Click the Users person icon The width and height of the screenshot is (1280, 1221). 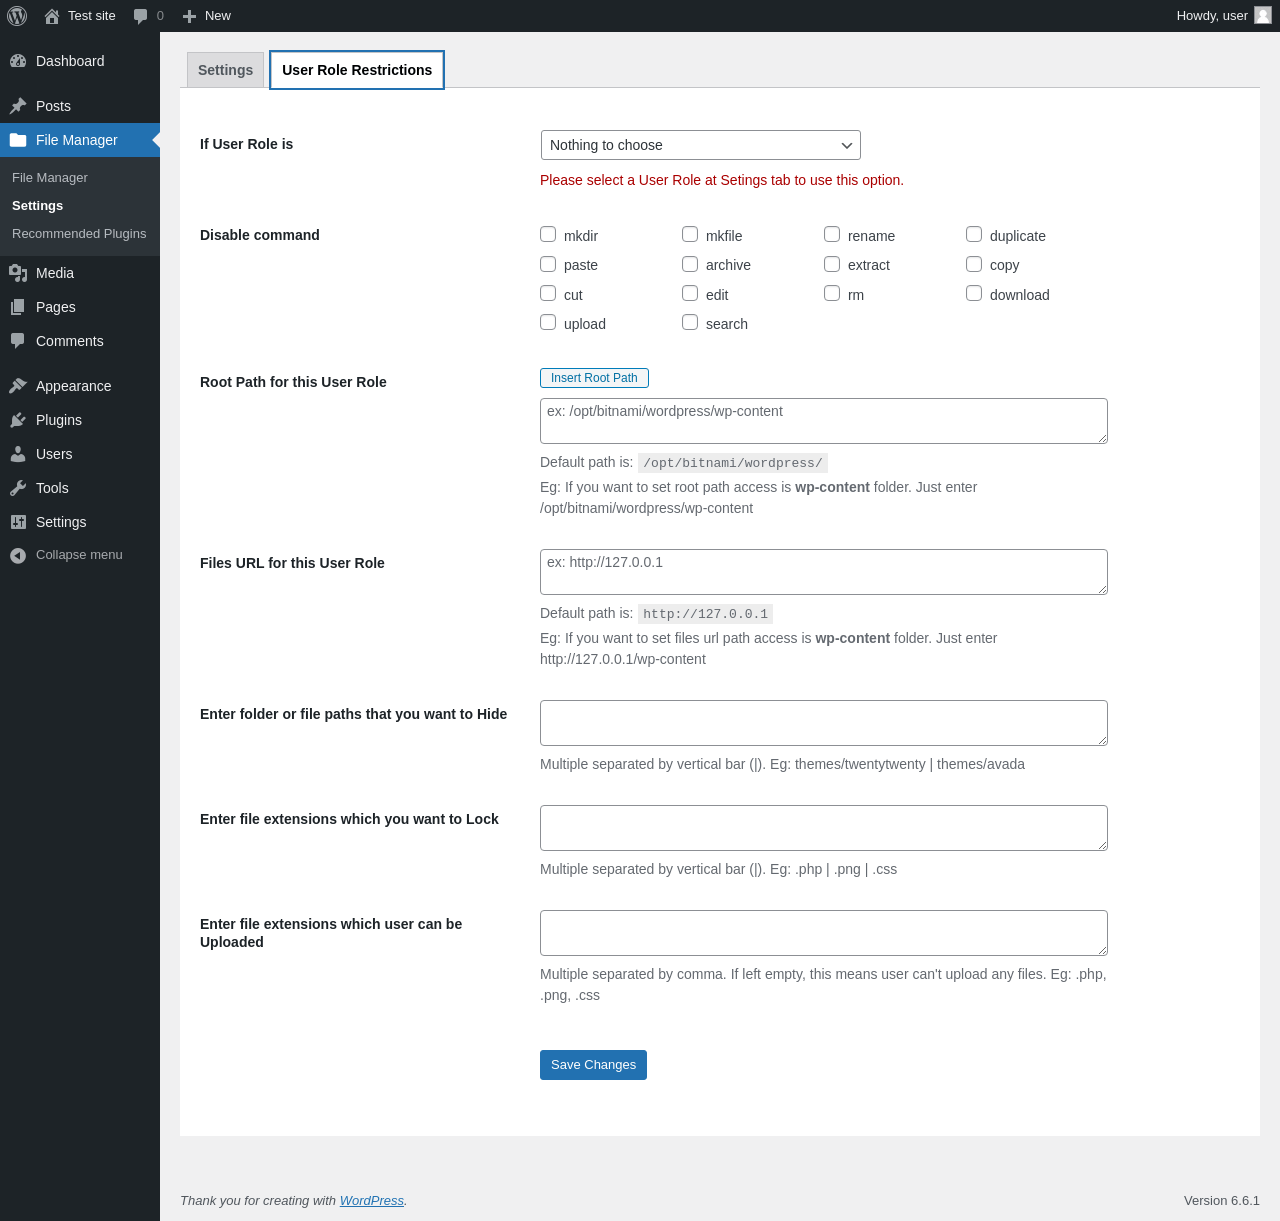[x=18, y=454]
